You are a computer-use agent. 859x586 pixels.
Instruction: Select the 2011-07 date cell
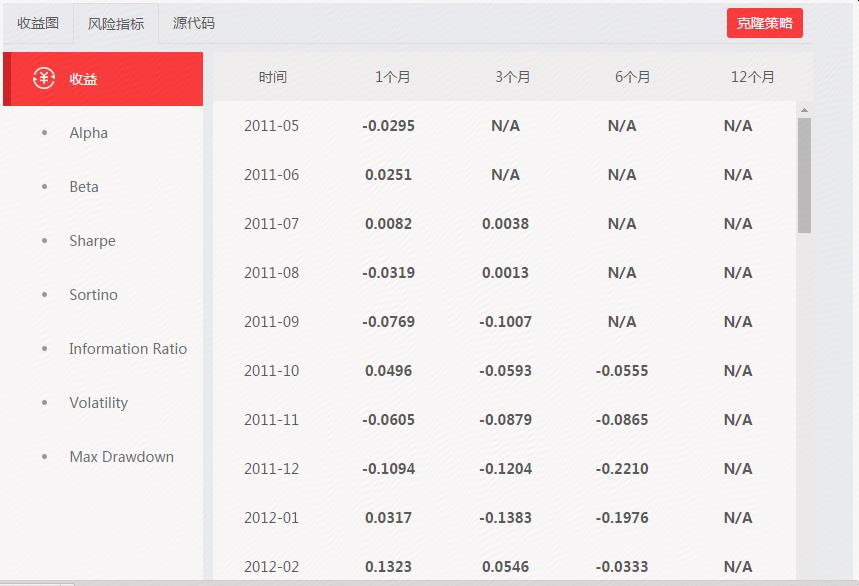click(272, 224)
